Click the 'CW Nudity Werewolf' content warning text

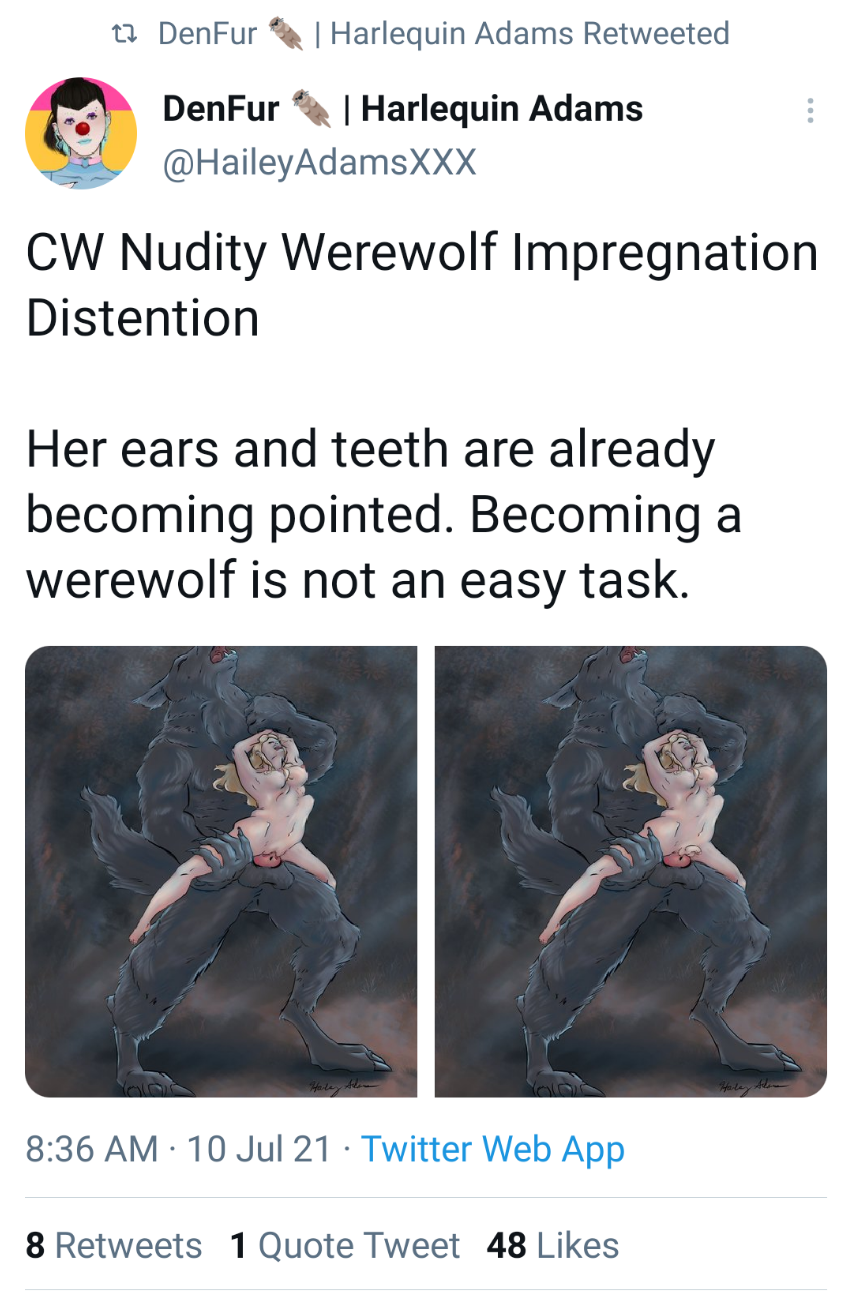click(x=261, y=252)
